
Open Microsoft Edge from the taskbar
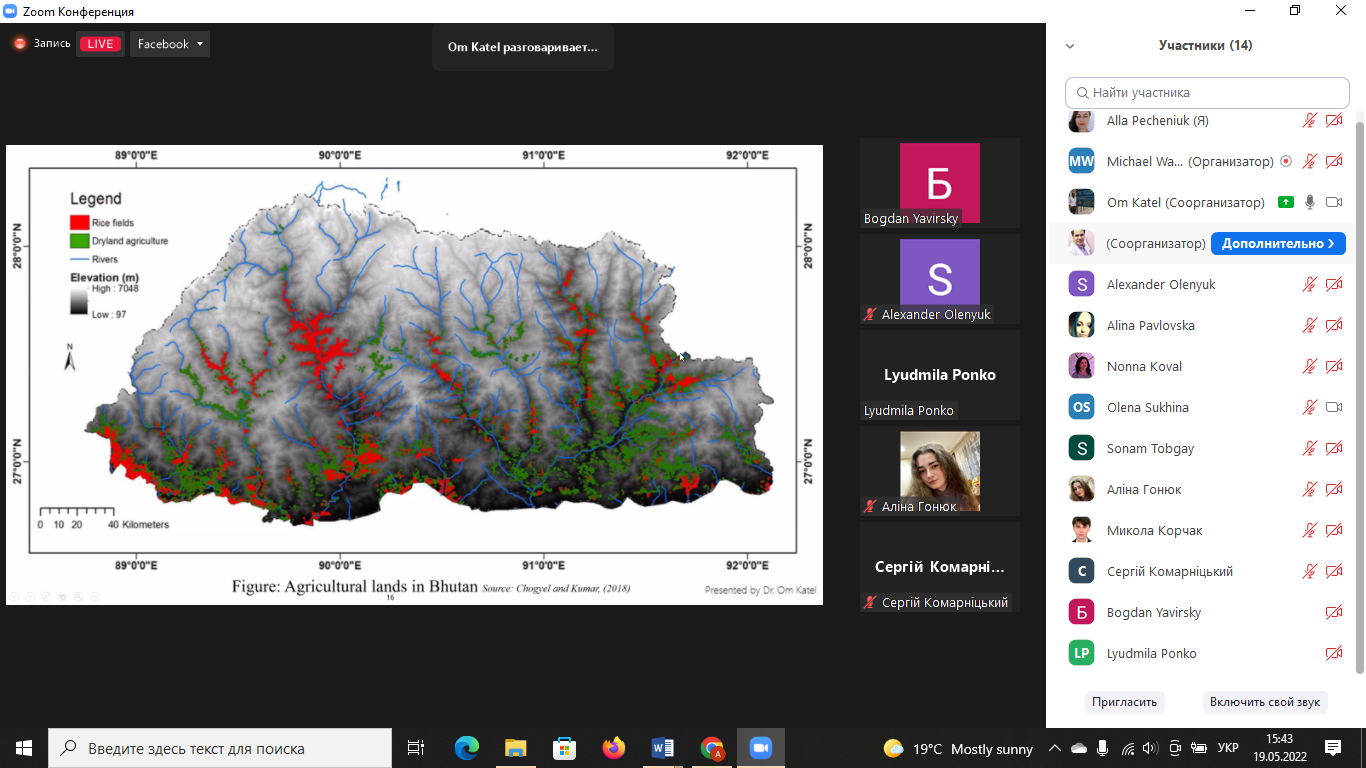click(x=467, y=748)
